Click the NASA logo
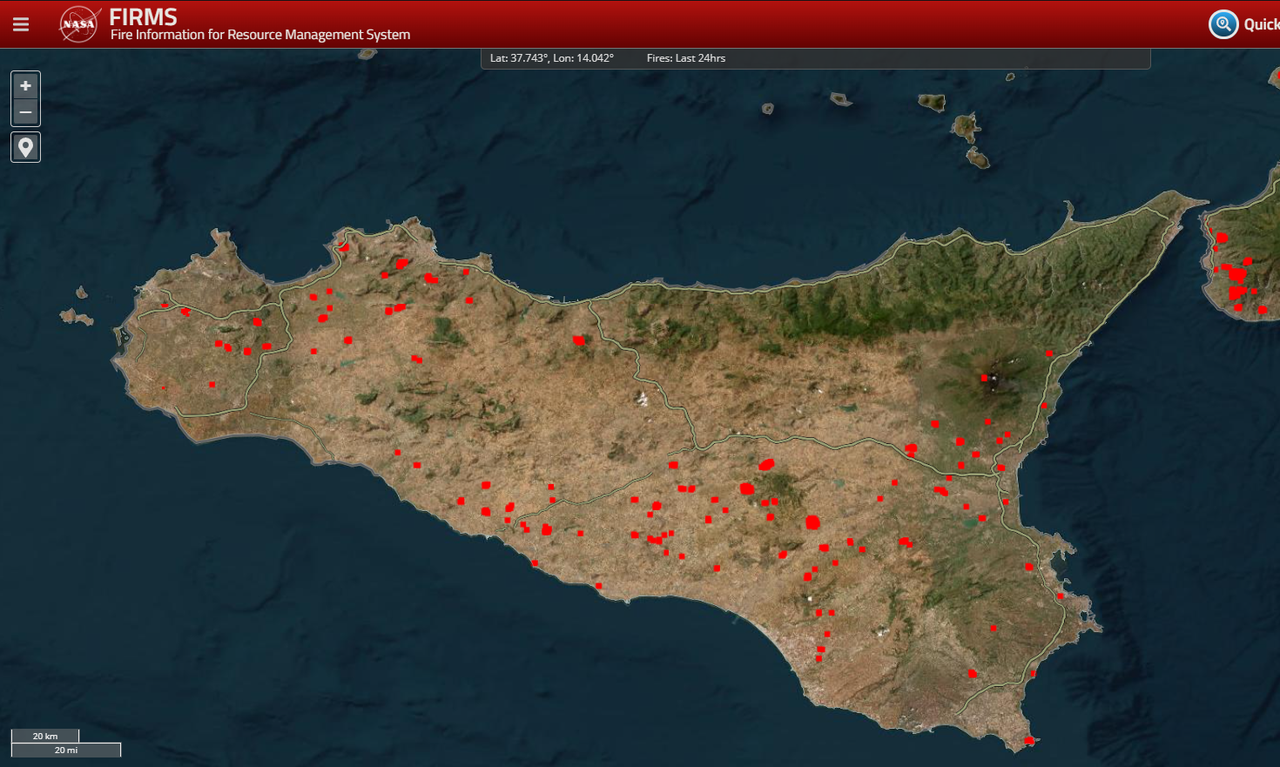 click(x=80, y=24)
